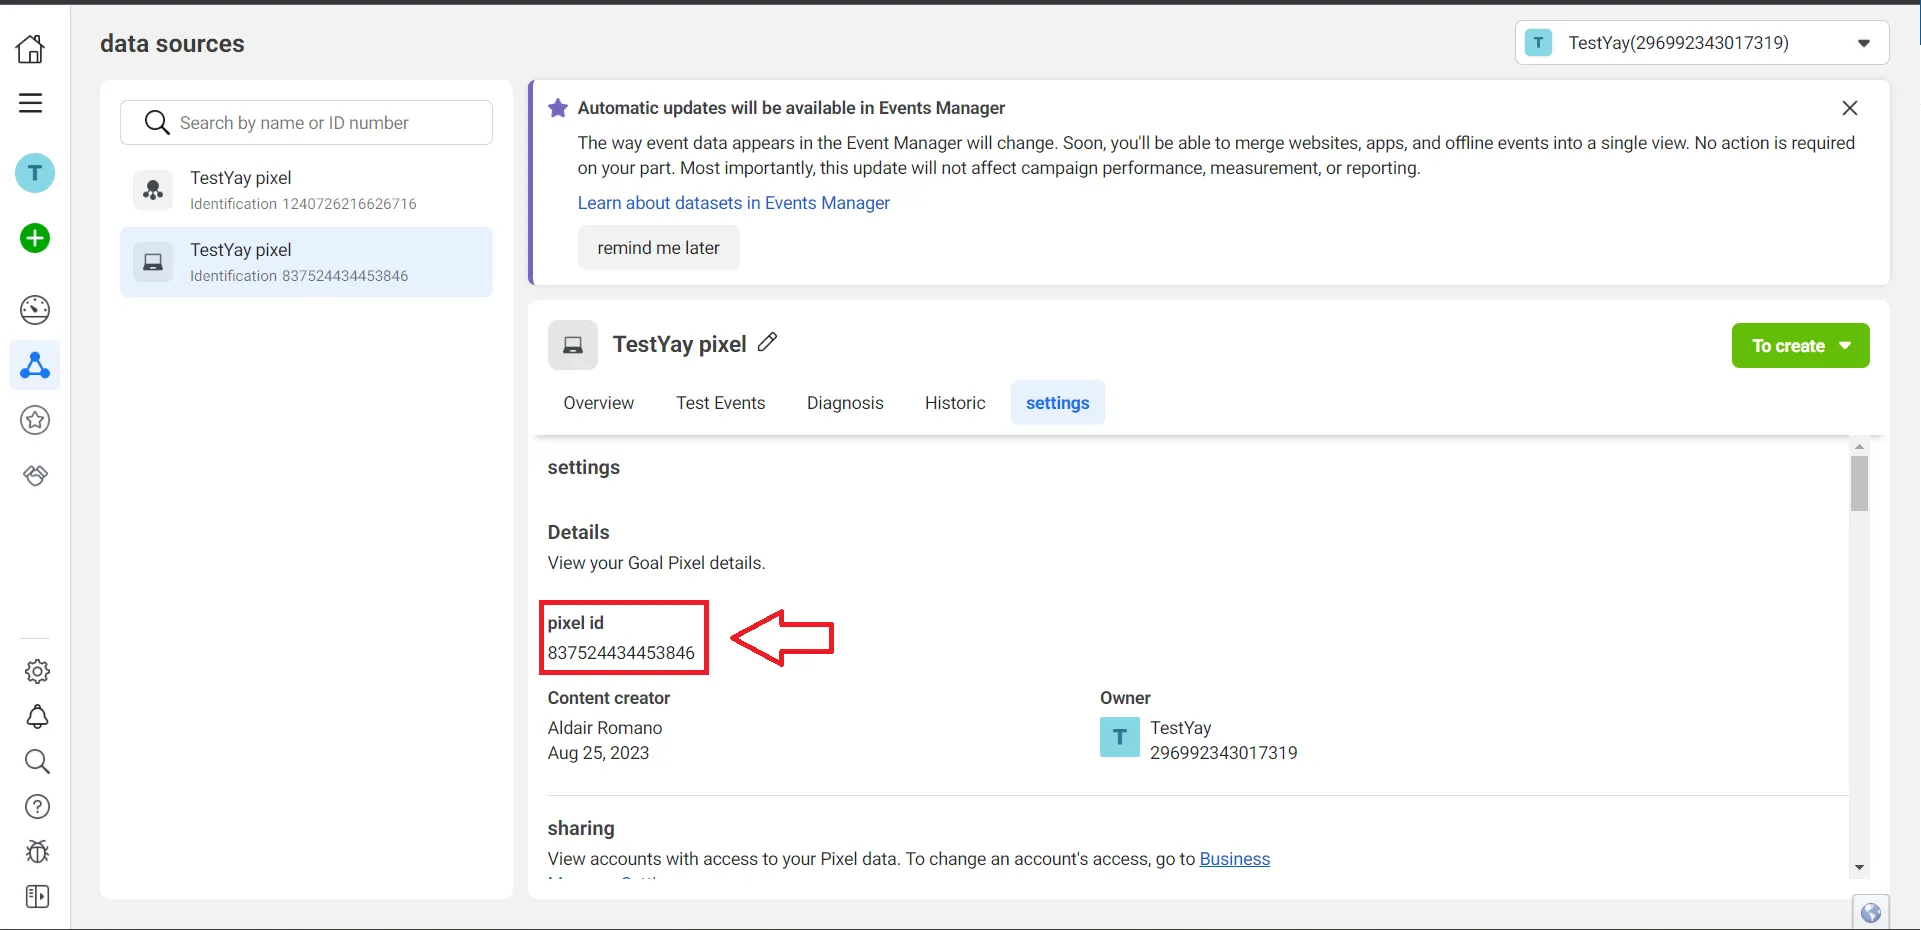The height and width of the screenshot is (930, 1921).
Task: Open the To create dropdown button
Action: (1800, 346)
